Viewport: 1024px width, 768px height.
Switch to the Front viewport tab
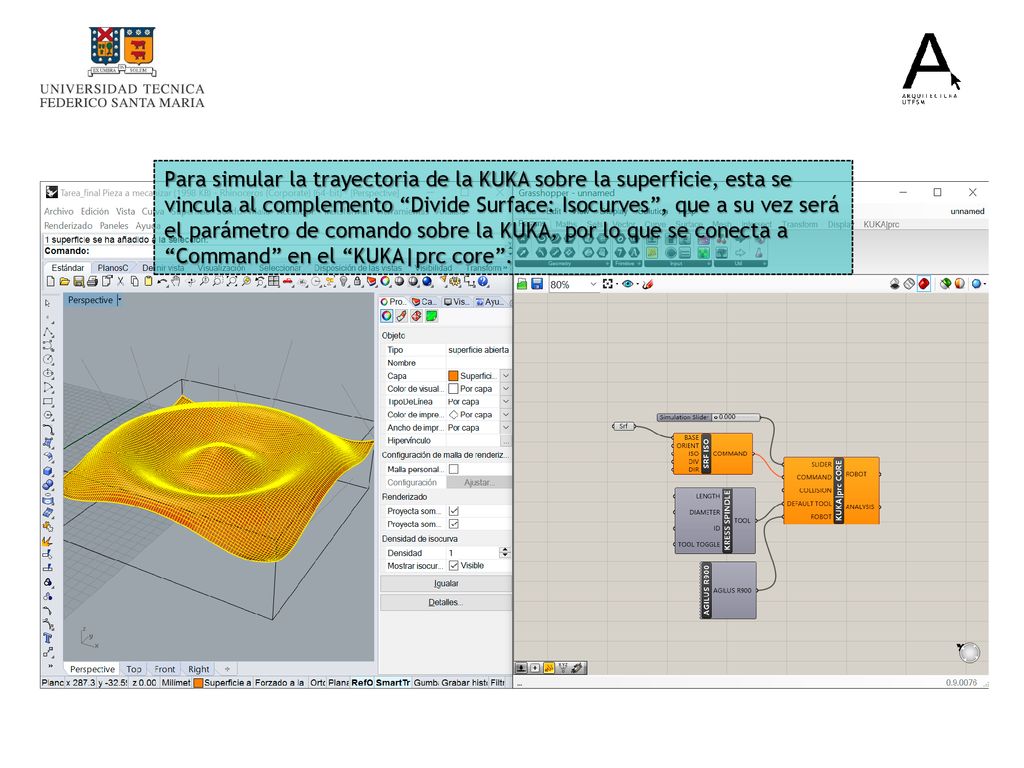point(165,669)
